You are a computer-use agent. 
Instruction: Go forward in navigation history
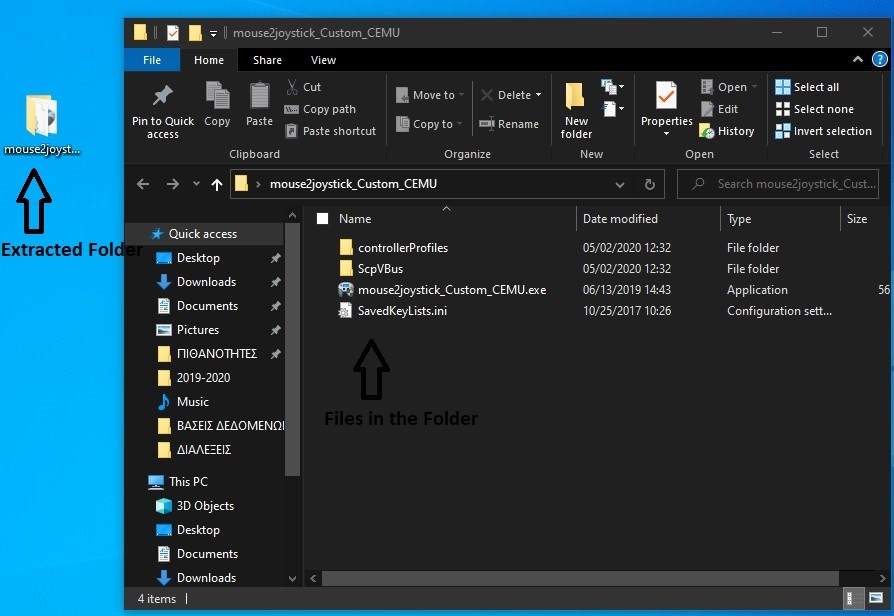click(172, 184)
